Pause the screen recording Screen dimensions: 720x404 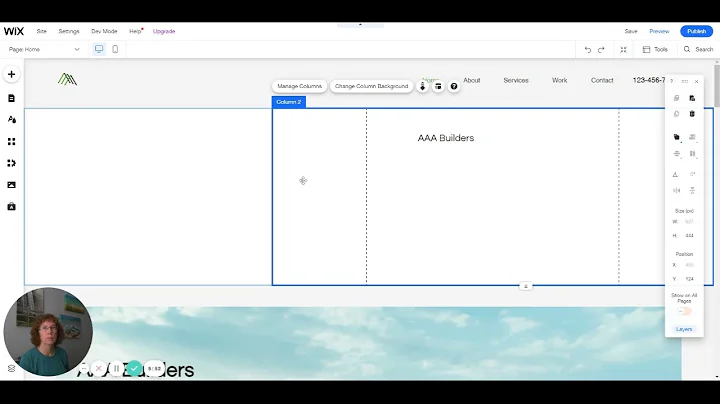point(116,368)
